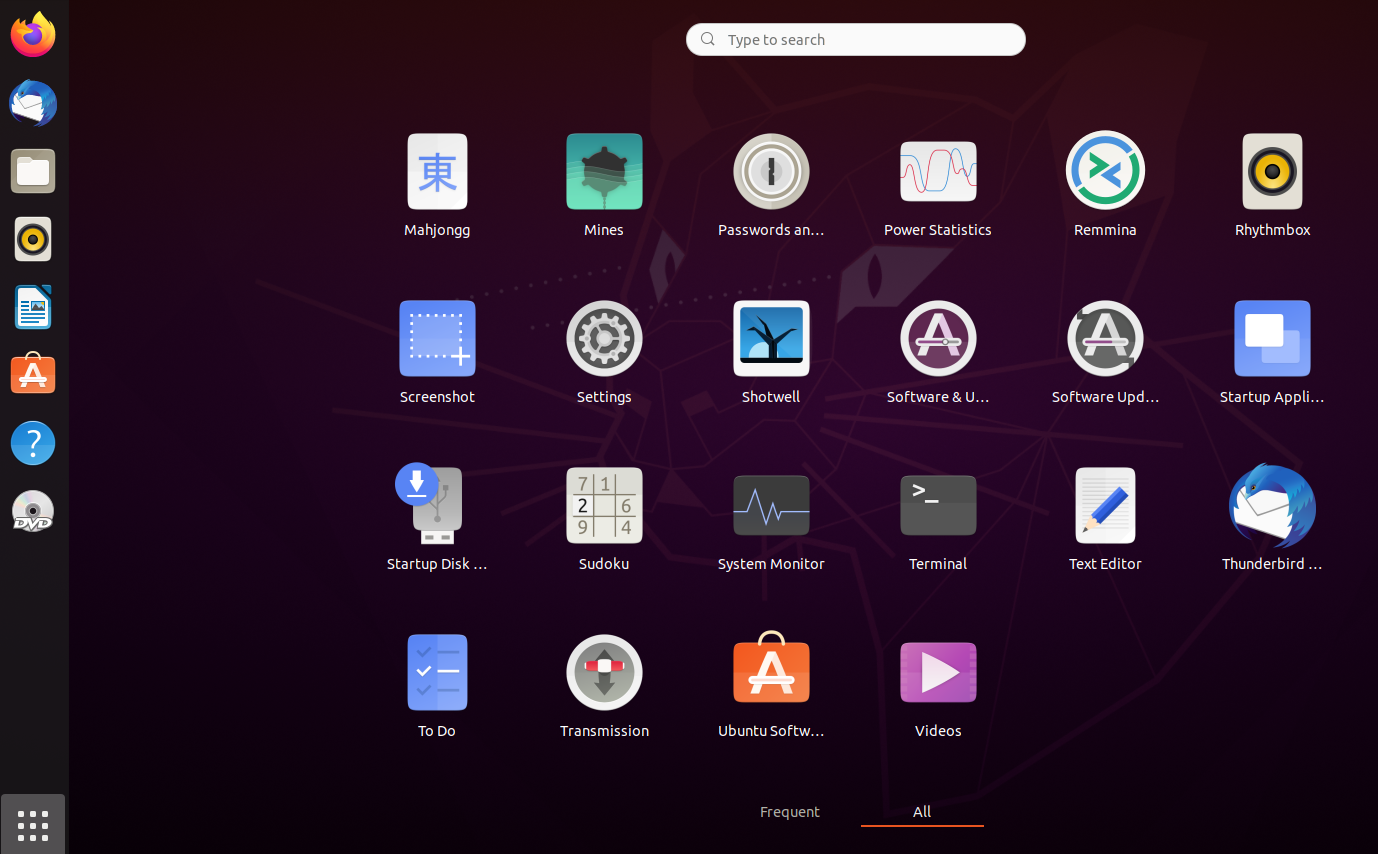Click the "Power Statistics" label
The height and width of the screenshot is (854, 1378).
(x=938, y=230)
